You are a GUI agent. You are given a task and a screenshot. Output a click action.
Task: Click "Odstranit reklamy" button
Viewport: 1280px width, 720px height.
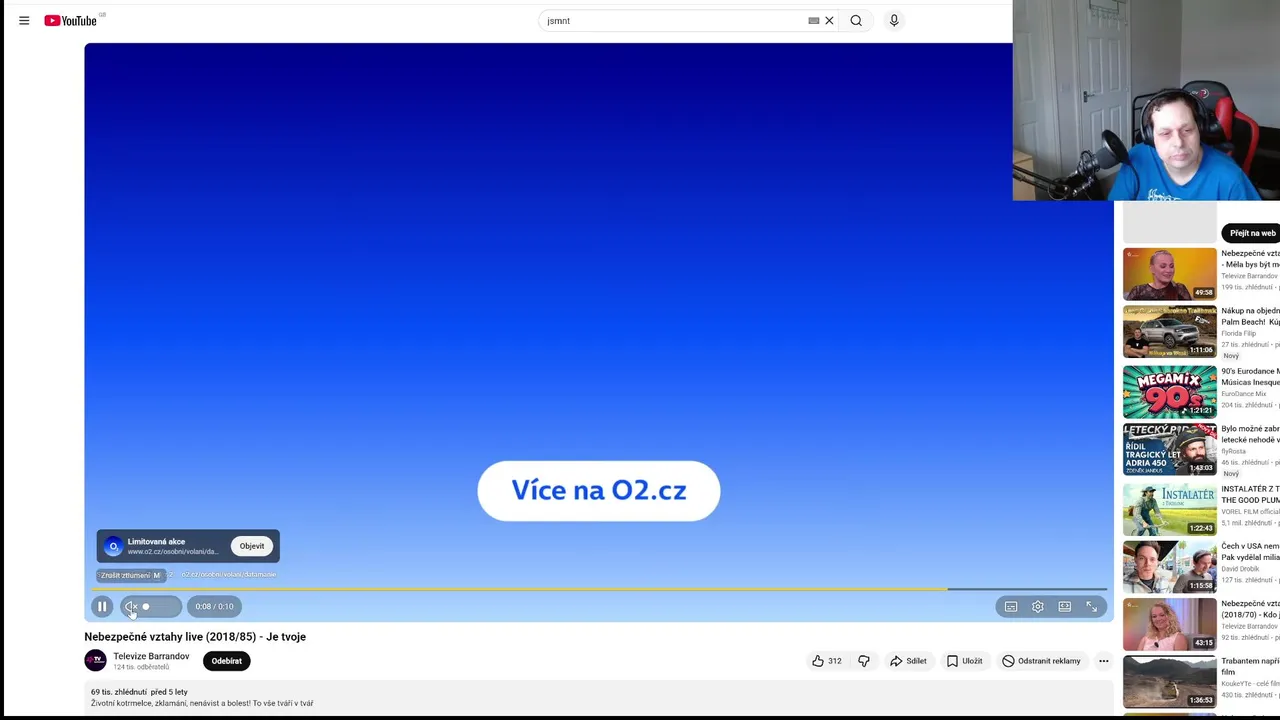[1041, 660]
